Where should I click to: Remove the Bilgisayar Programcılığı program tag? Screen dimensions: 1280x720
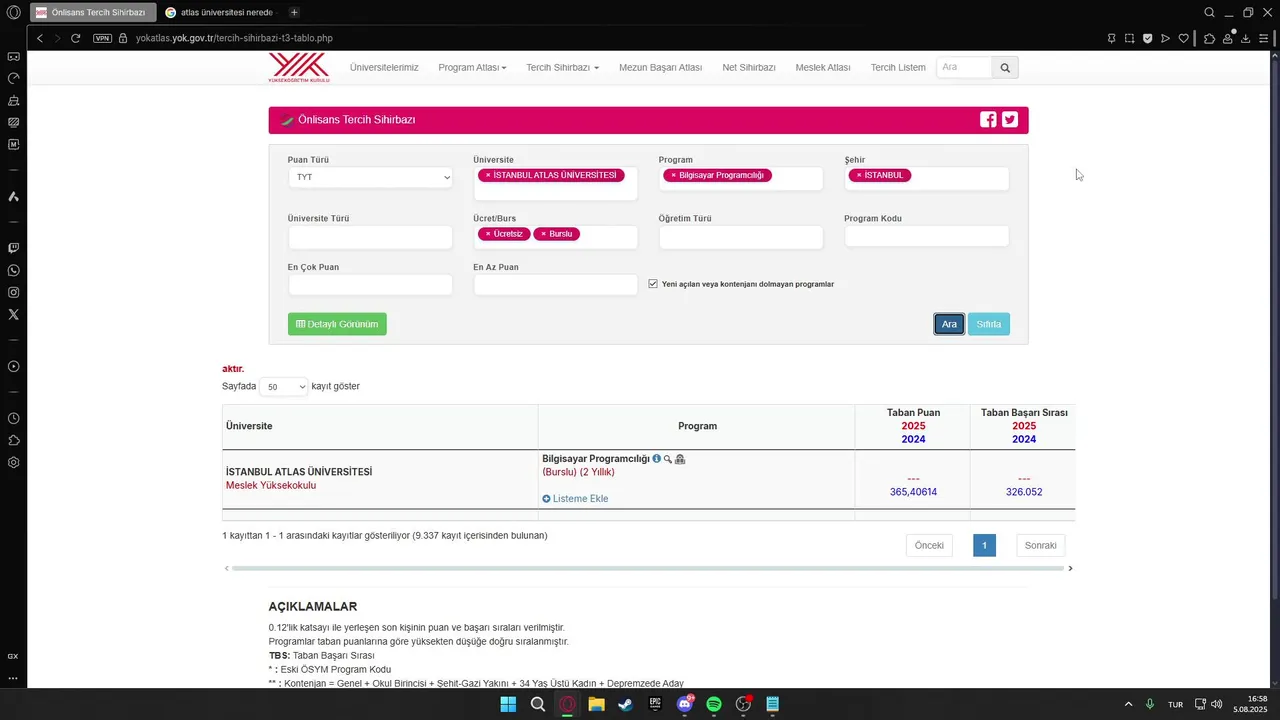pos(673,175)
